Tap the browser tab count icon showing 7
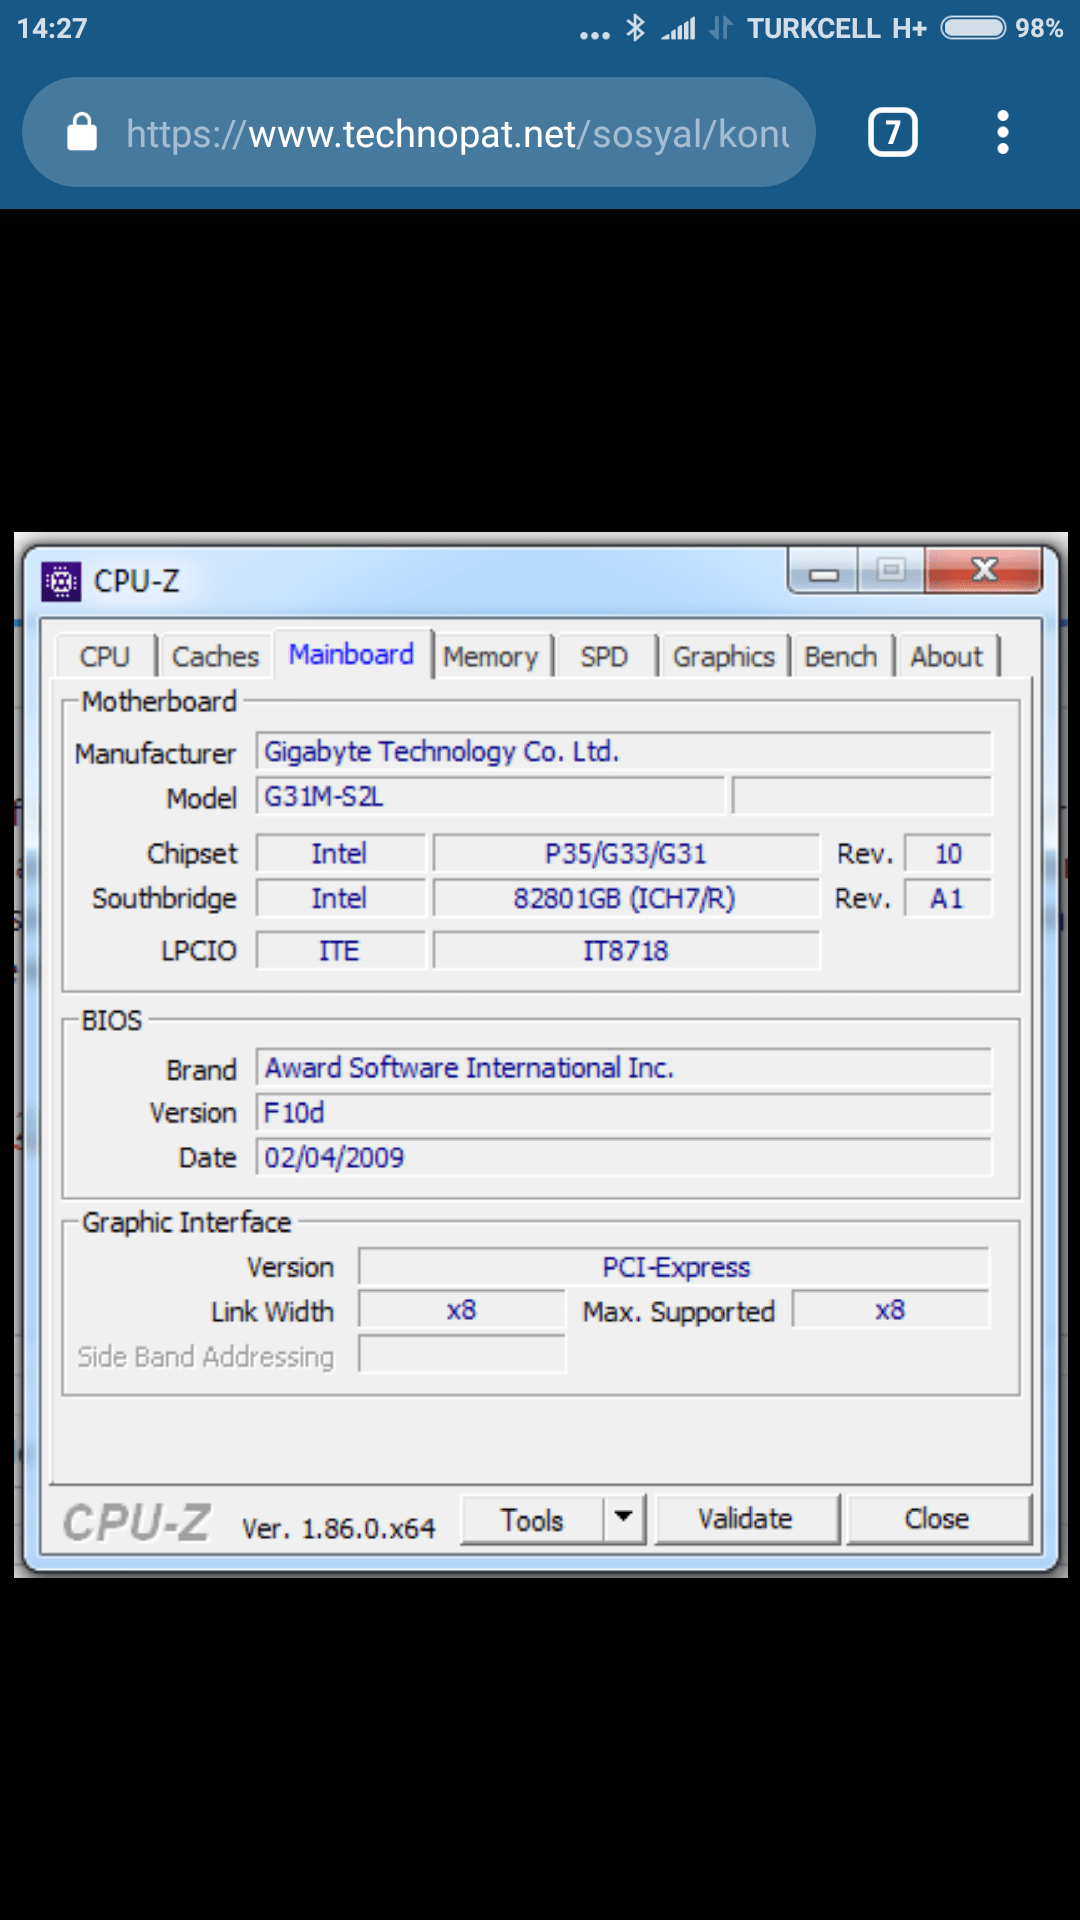Viewport: 1080px width, 1920px height. coord(892,132)
